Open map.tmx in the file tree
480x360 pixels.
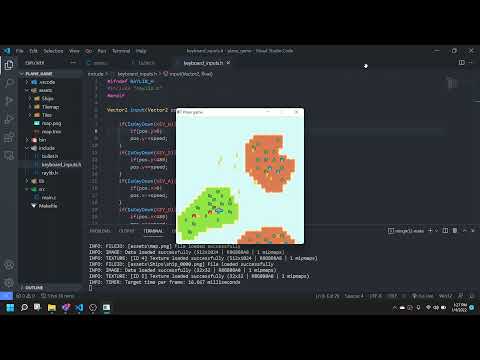[50, 132]
